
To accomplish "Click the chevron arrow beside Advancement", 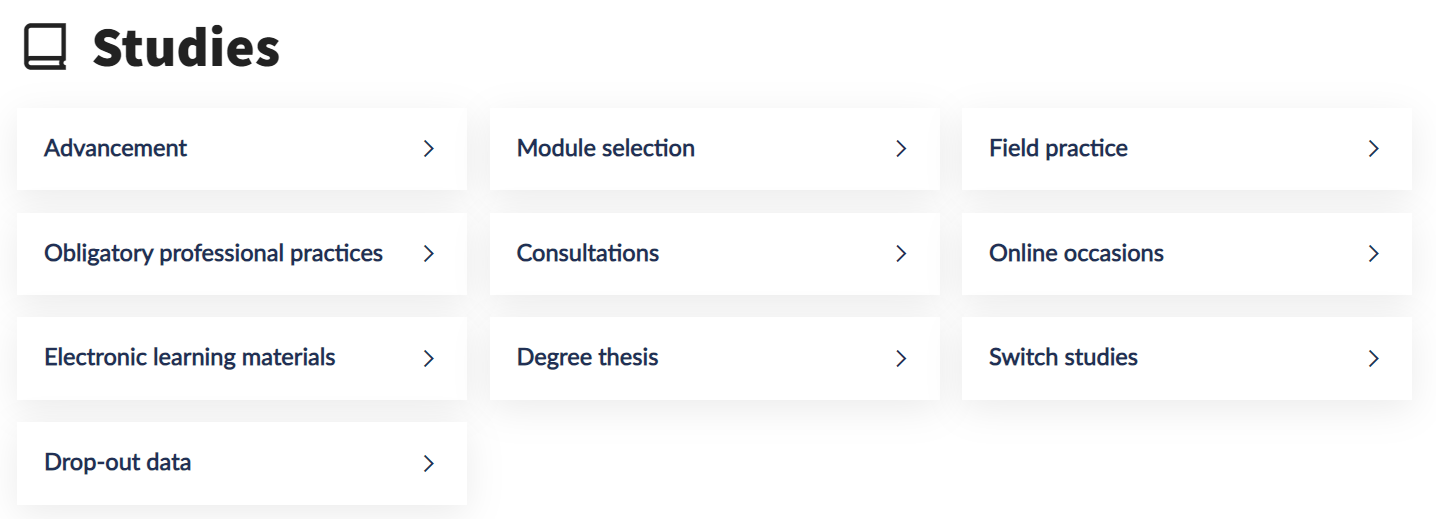I will pos(429,149).
